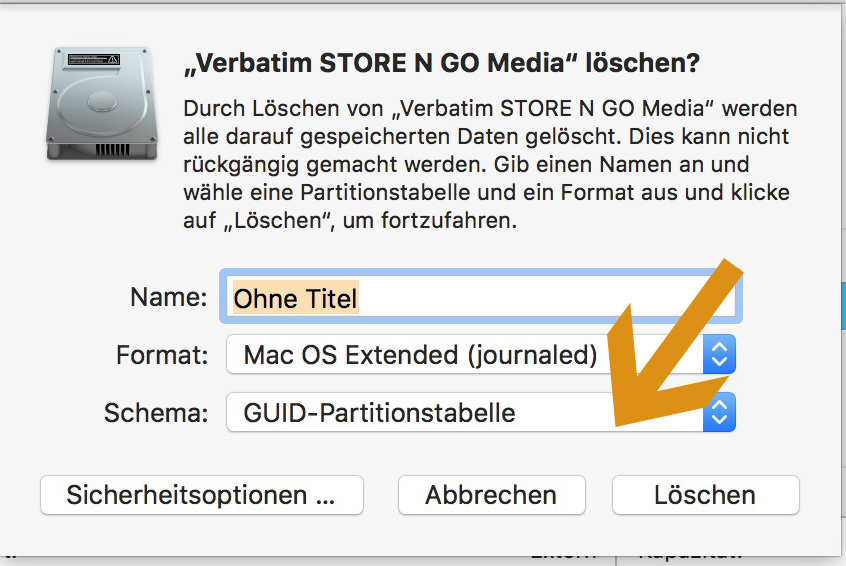Cancel the erase with Abbrechen
The height and width of the screenshot is (566, 846).
tap(492, 495)
